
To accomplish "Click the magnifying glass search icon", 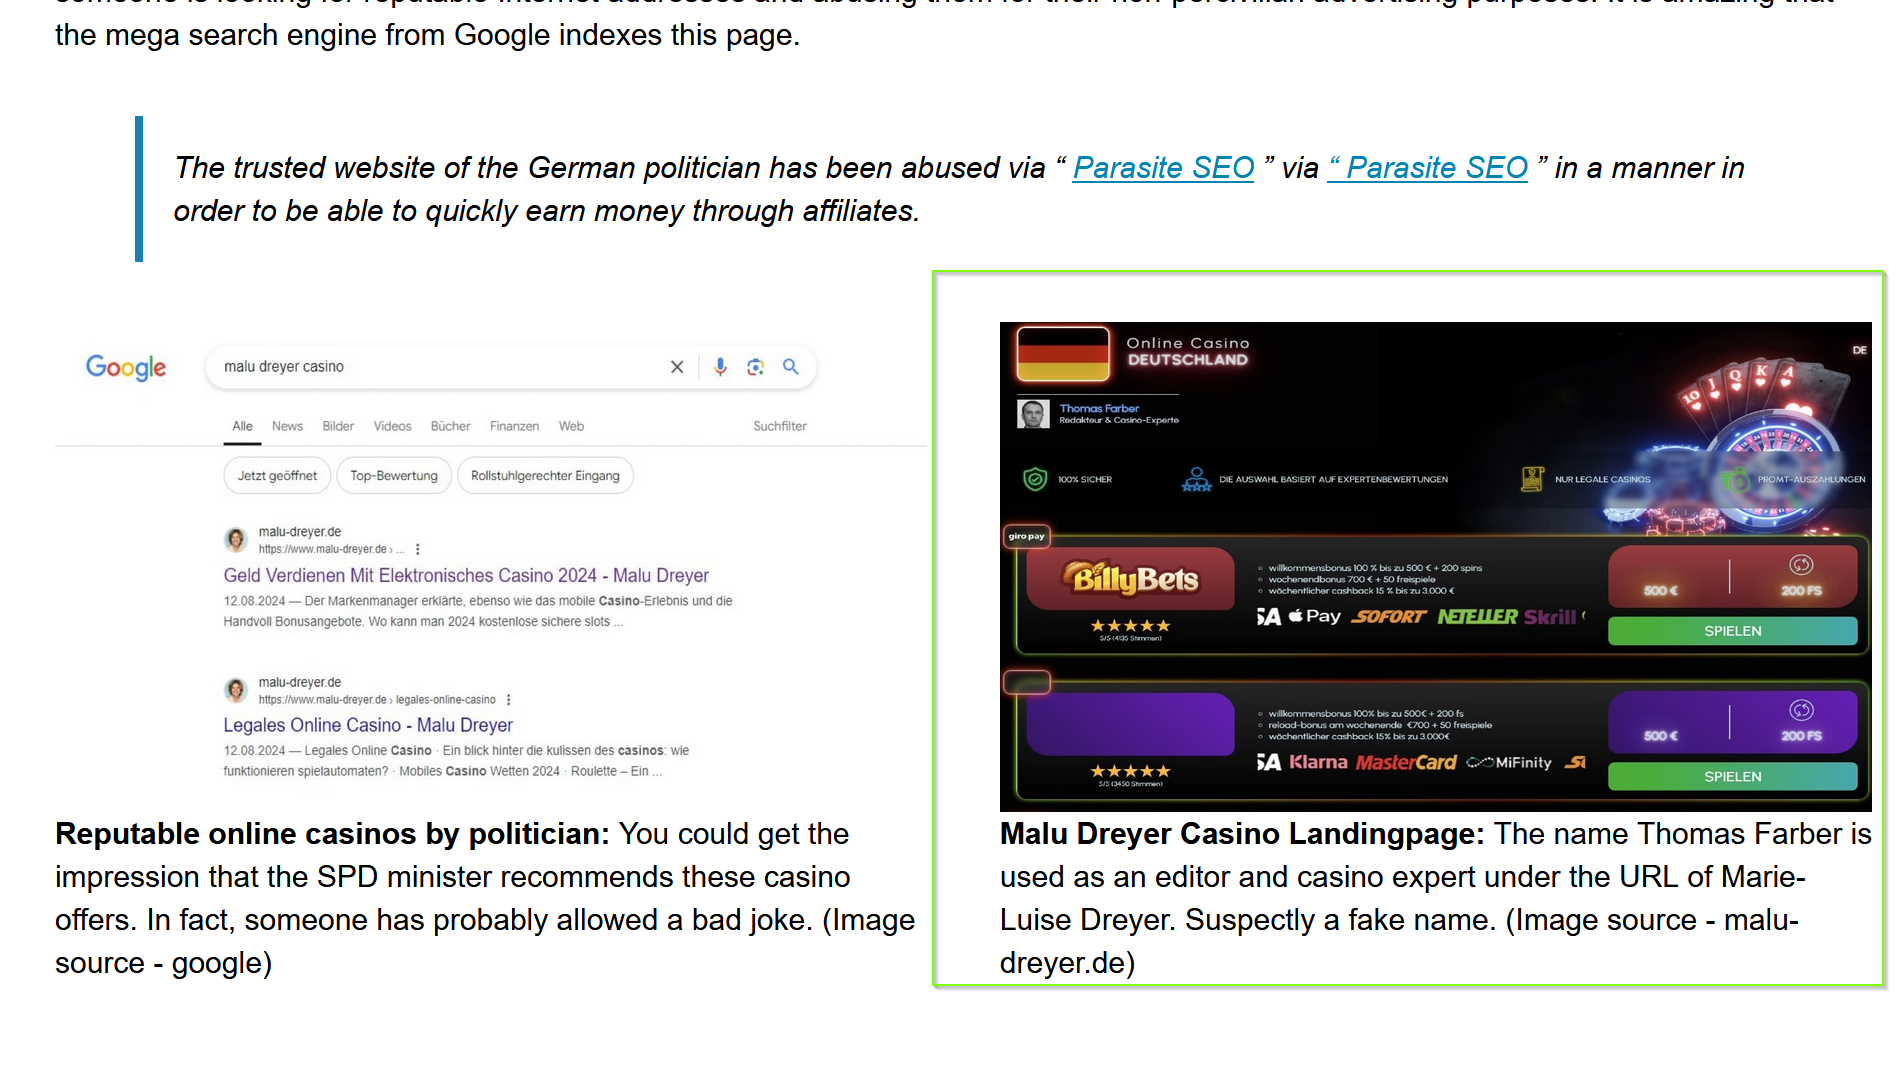I will pyautogui.click(x=791, y=367).
